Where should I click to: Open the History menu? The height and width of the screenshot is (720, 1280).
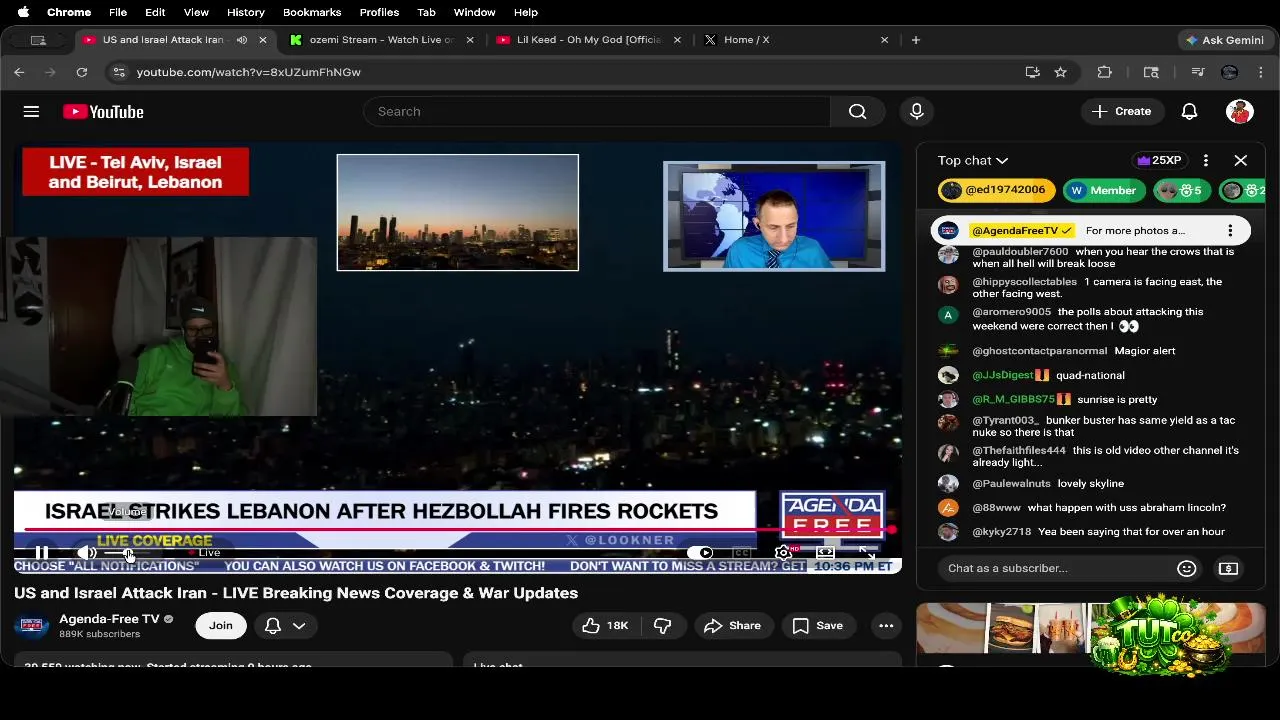[x=245, y=12]
